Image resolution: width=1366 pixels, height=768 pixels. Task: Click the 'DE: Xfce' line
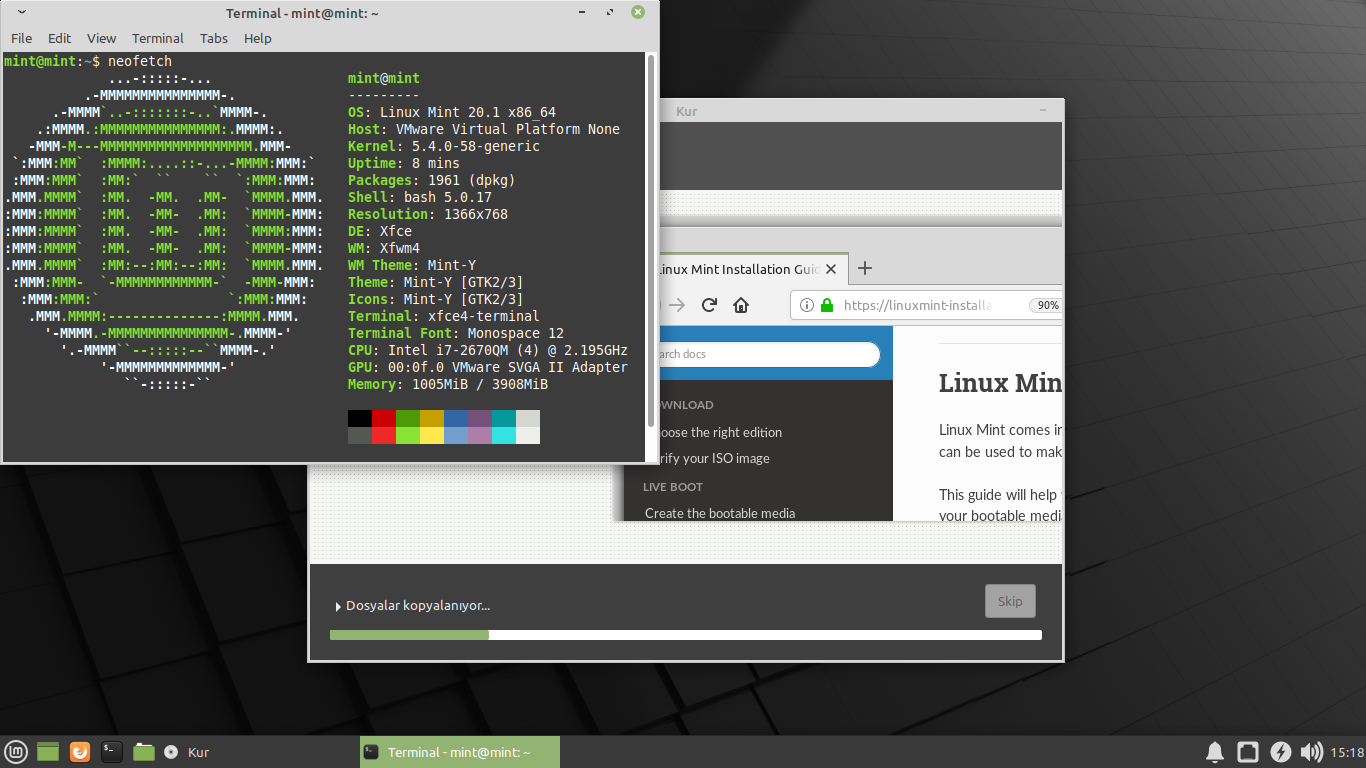click(380, 231)
